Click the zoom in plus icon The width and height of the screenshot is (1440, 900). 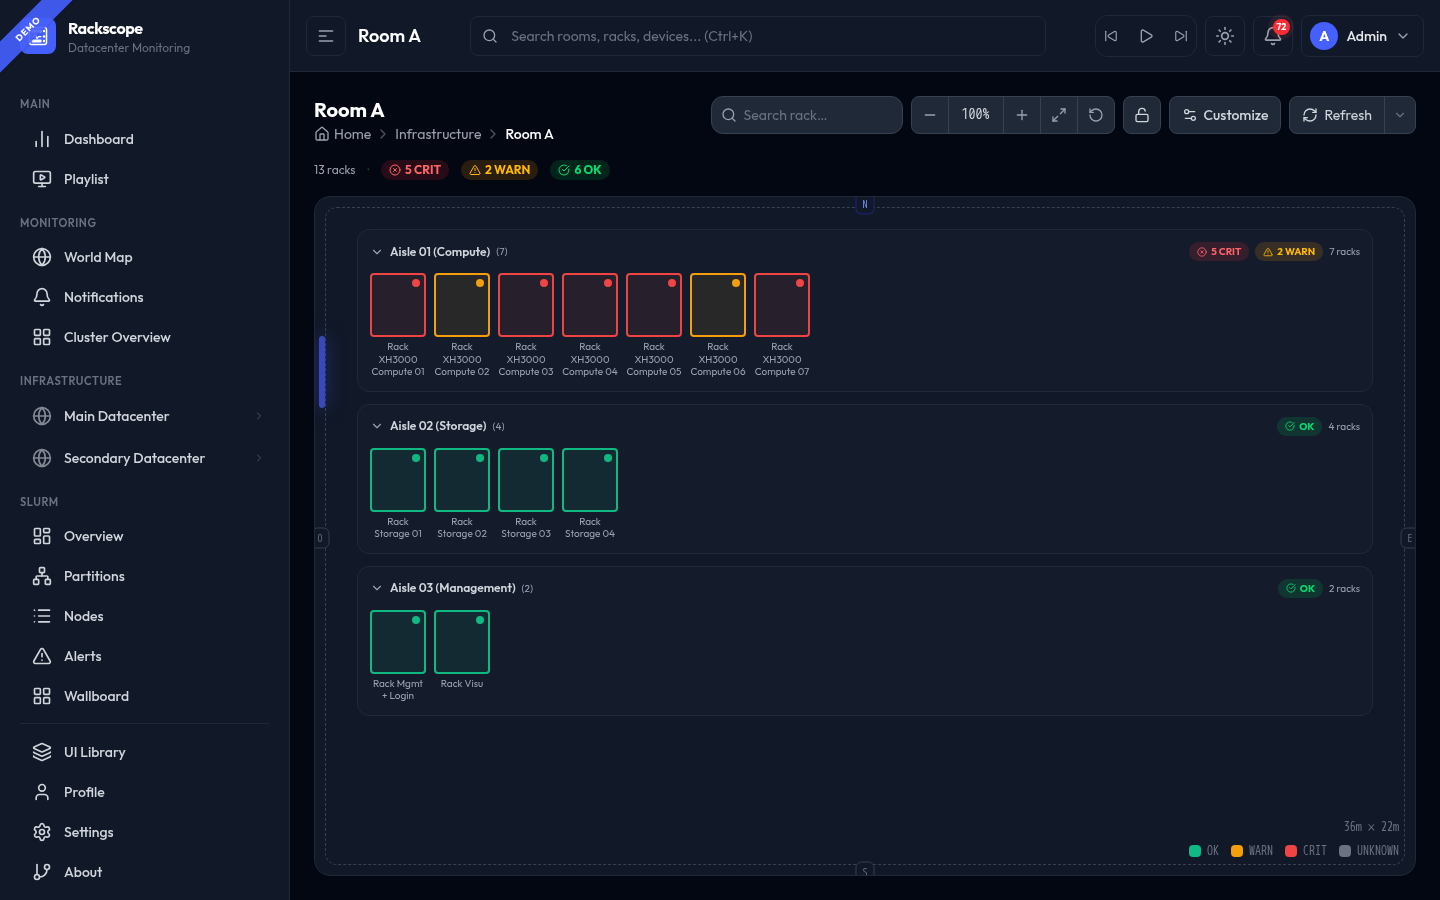pos(1021,115)
